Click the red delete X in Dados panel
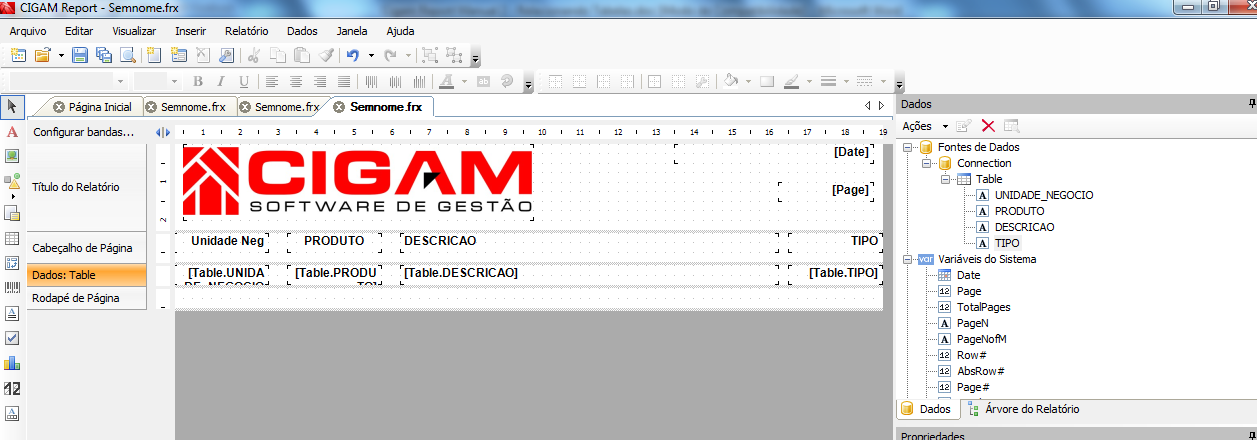The width and height of the screenshot is (1257, 440). 988,126
